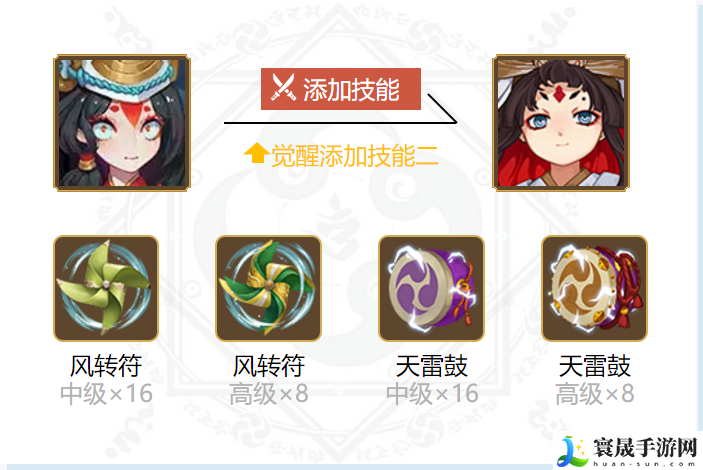The image size is (703, 470).
Task: Click the 觉醒添加技能二 text
Action: pos(355,156)
